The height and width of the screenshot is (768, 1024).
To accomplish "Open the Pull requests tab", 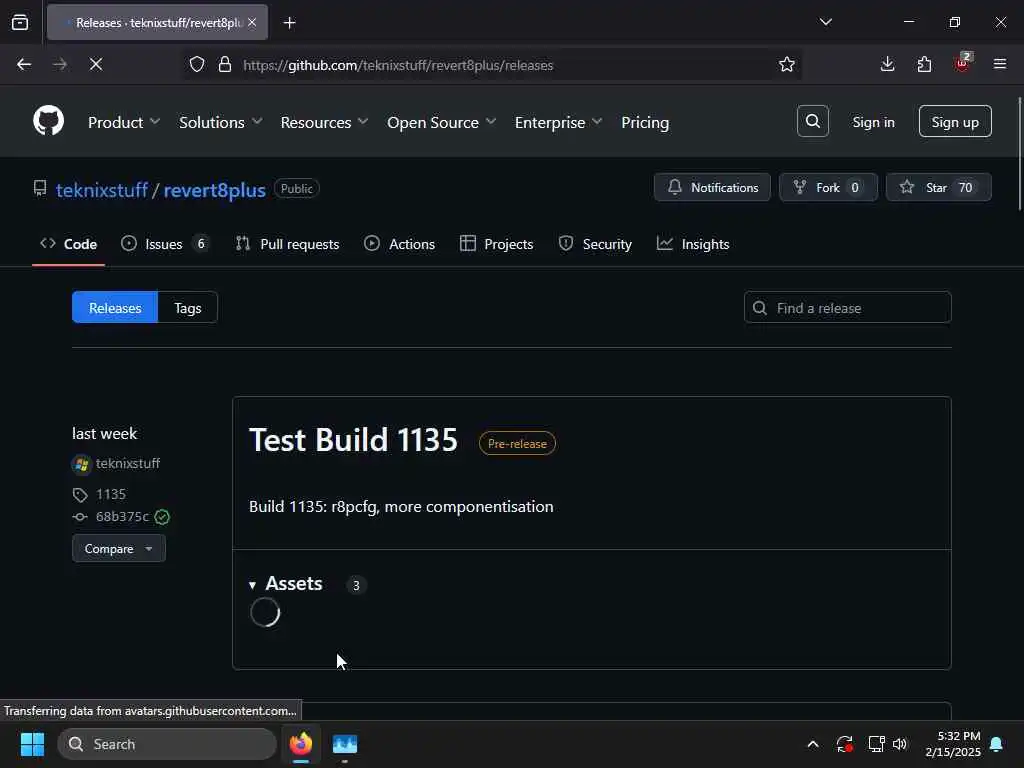I will tap(287, 244).
